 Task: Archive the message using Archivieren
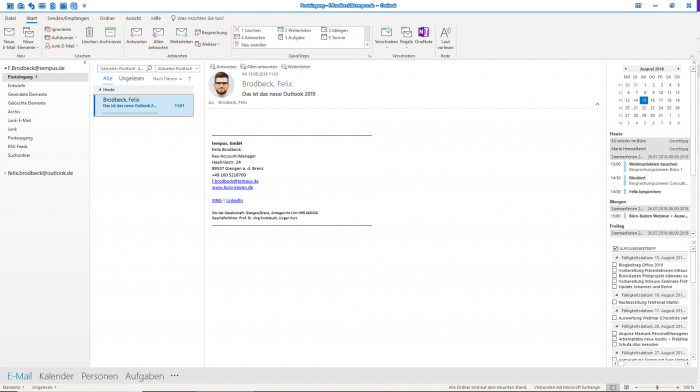click(110, 36)
